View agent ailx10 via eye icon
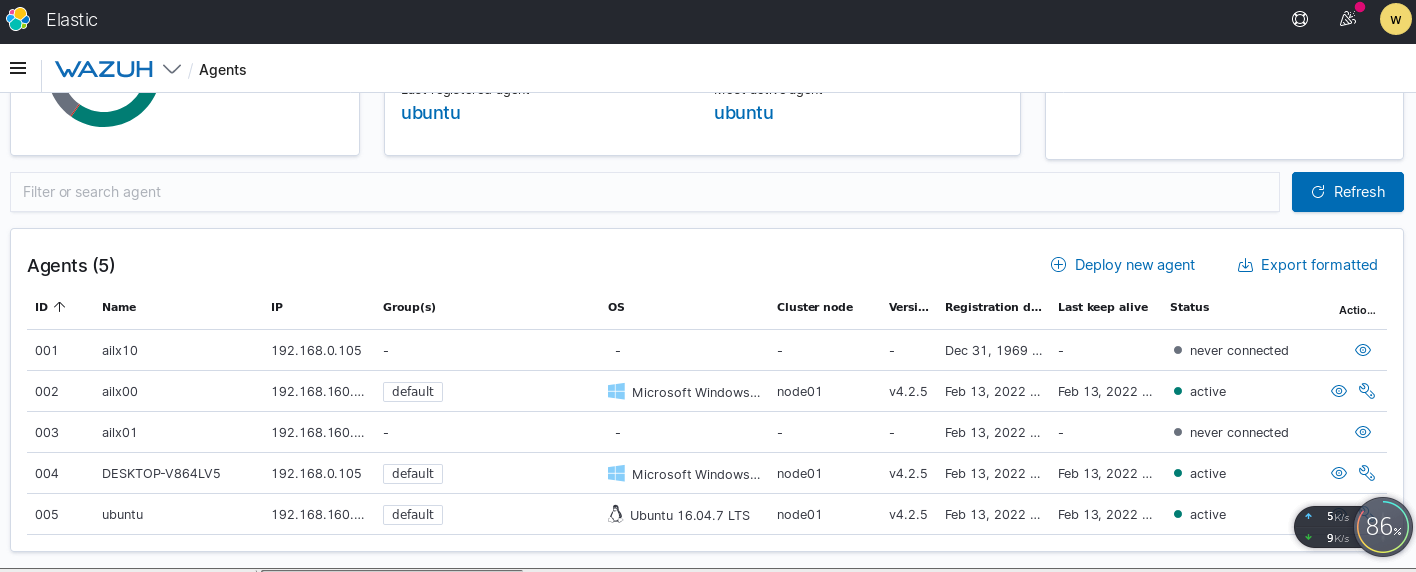Image resolution: width=1416 pixels, height=572 pixels. pyautogui.click(x=1362, y=350)
